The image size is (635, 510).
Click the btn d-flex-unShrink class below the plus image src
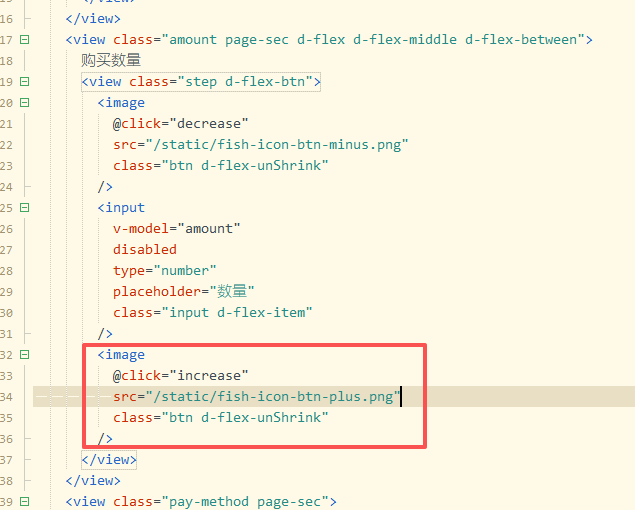248,418
